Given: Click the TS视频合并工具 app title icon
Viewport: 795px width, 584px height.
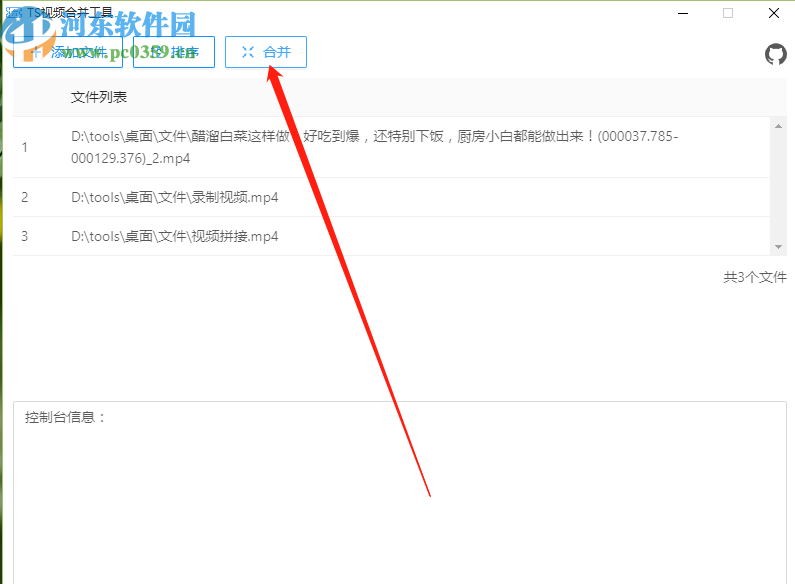Looking at the screenshot, I should 14,13.
